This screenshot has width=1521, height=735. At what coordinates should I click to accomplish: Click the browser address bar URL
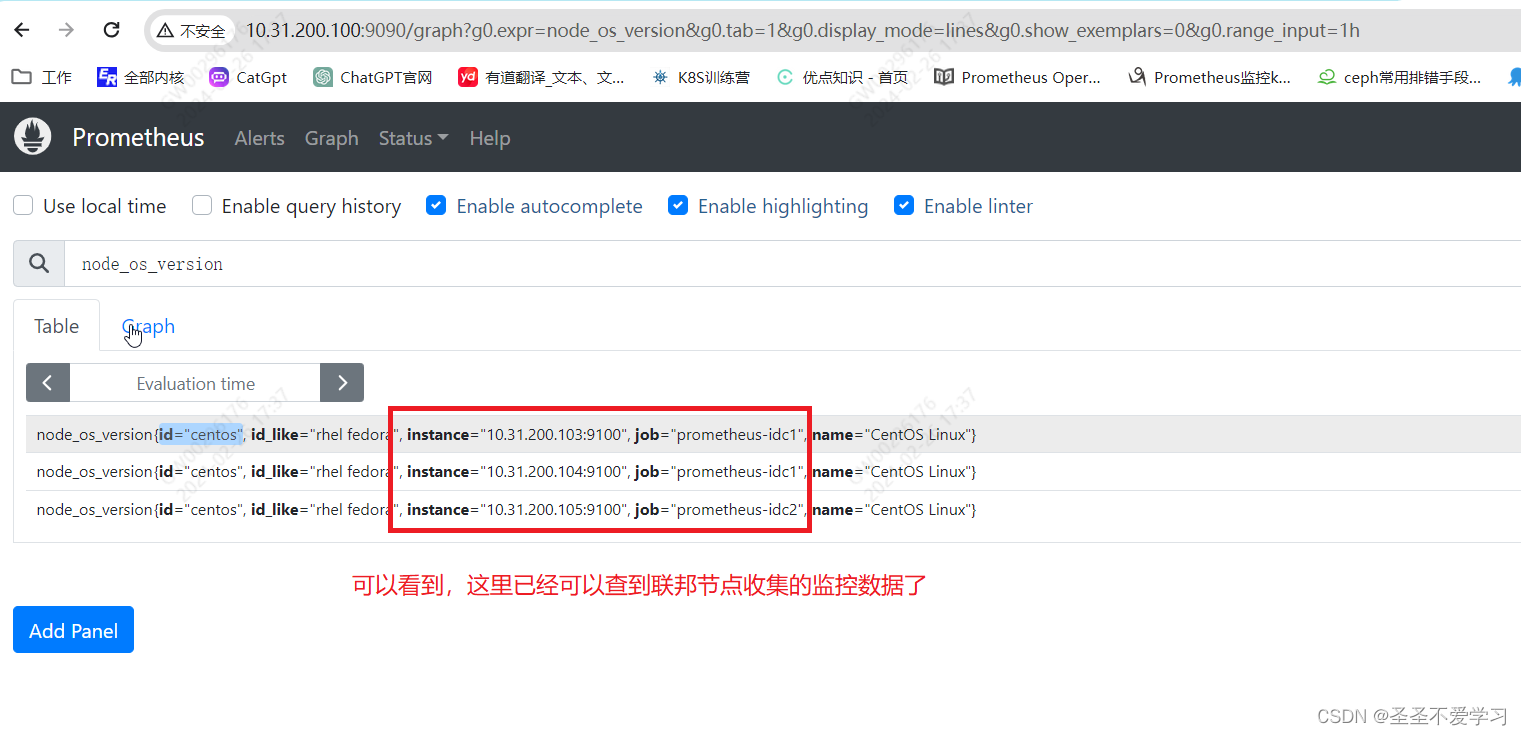pyautogui.click(x=802, y=31)
